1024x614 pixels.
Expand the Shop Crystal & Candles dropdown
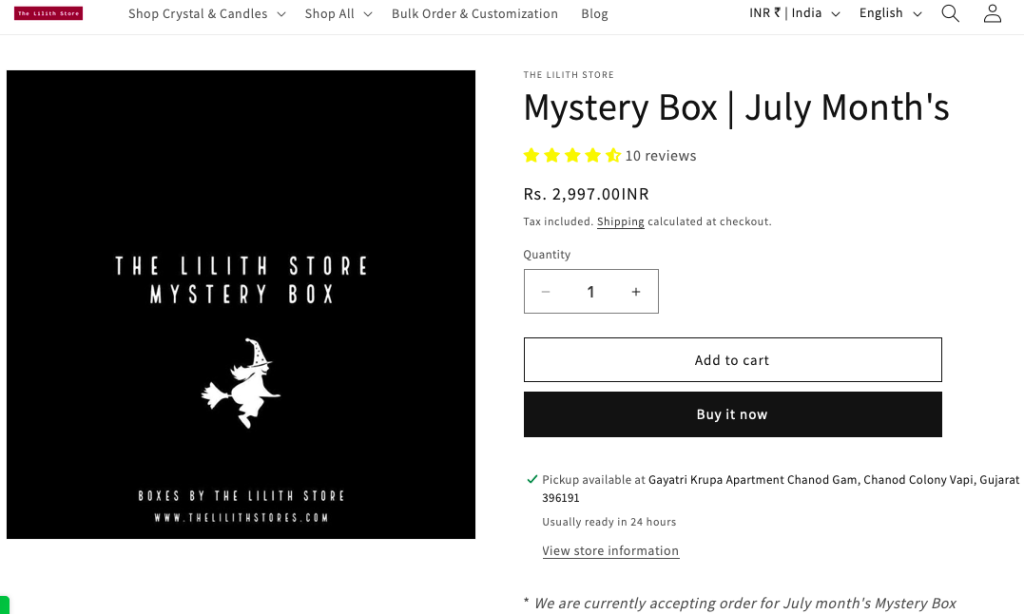click(197, 13)
